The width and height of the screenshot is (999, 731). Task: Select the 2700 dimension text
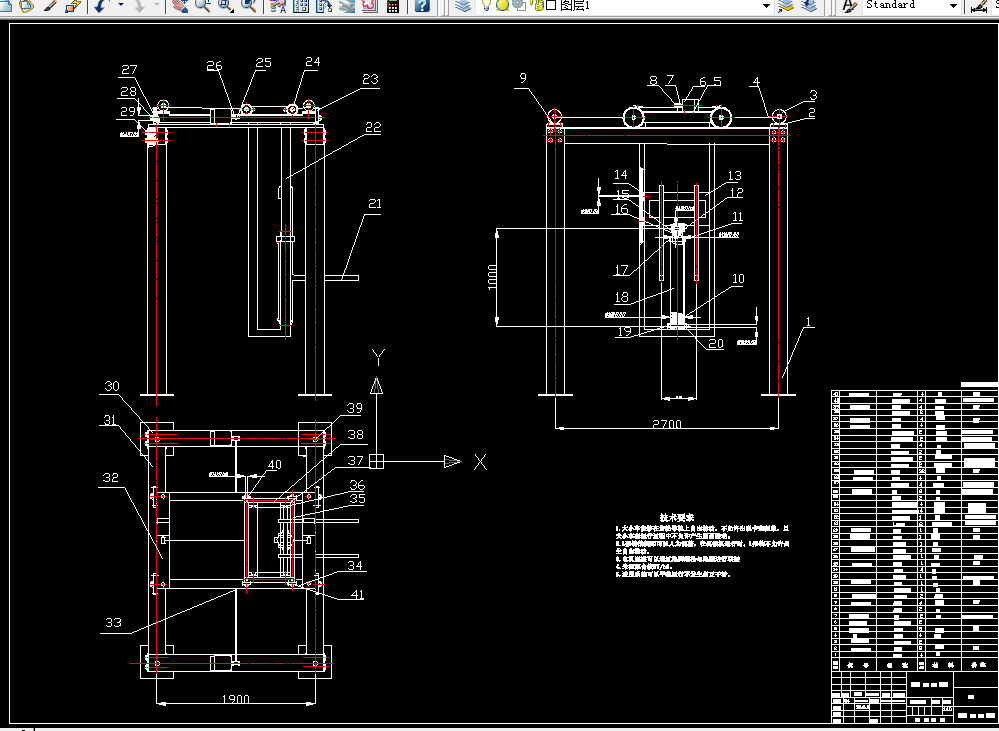click(x=667, y=424)
